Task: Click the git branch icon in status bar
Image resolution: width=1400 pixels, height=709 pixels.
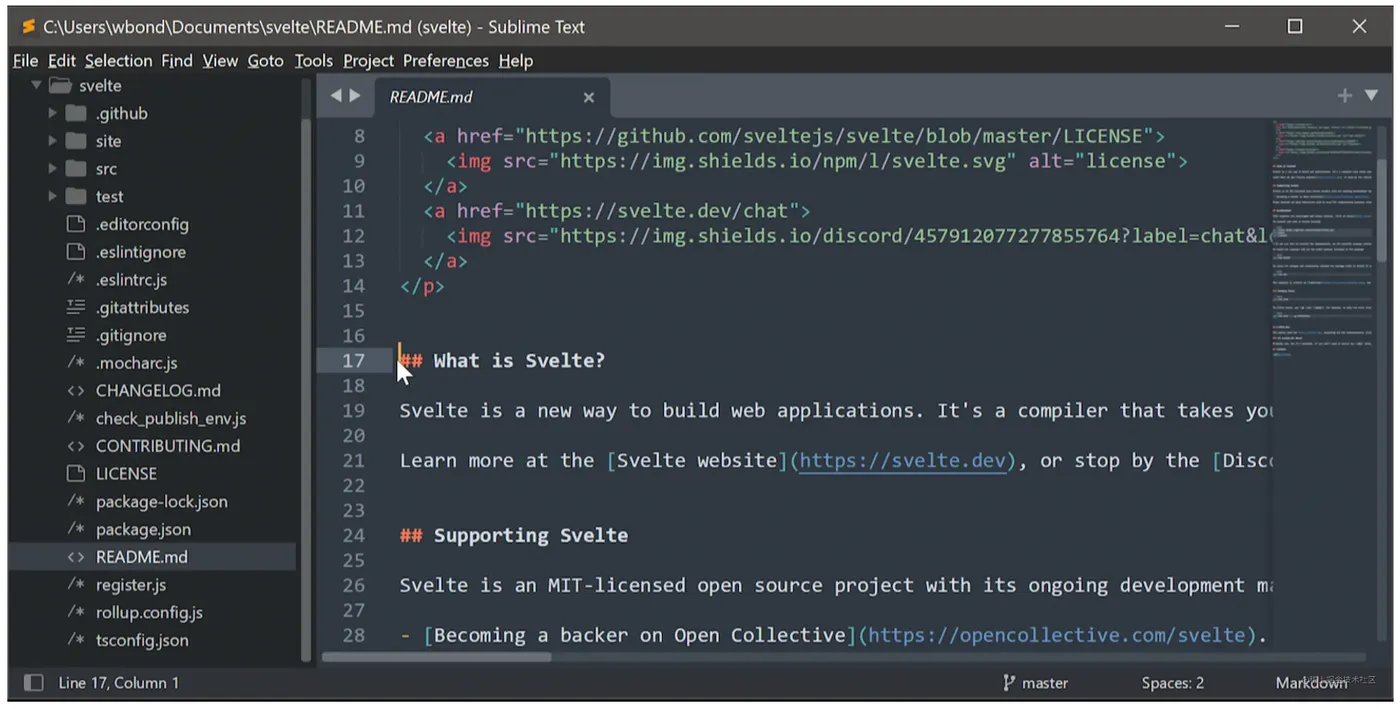Action: coord(1009,683)
